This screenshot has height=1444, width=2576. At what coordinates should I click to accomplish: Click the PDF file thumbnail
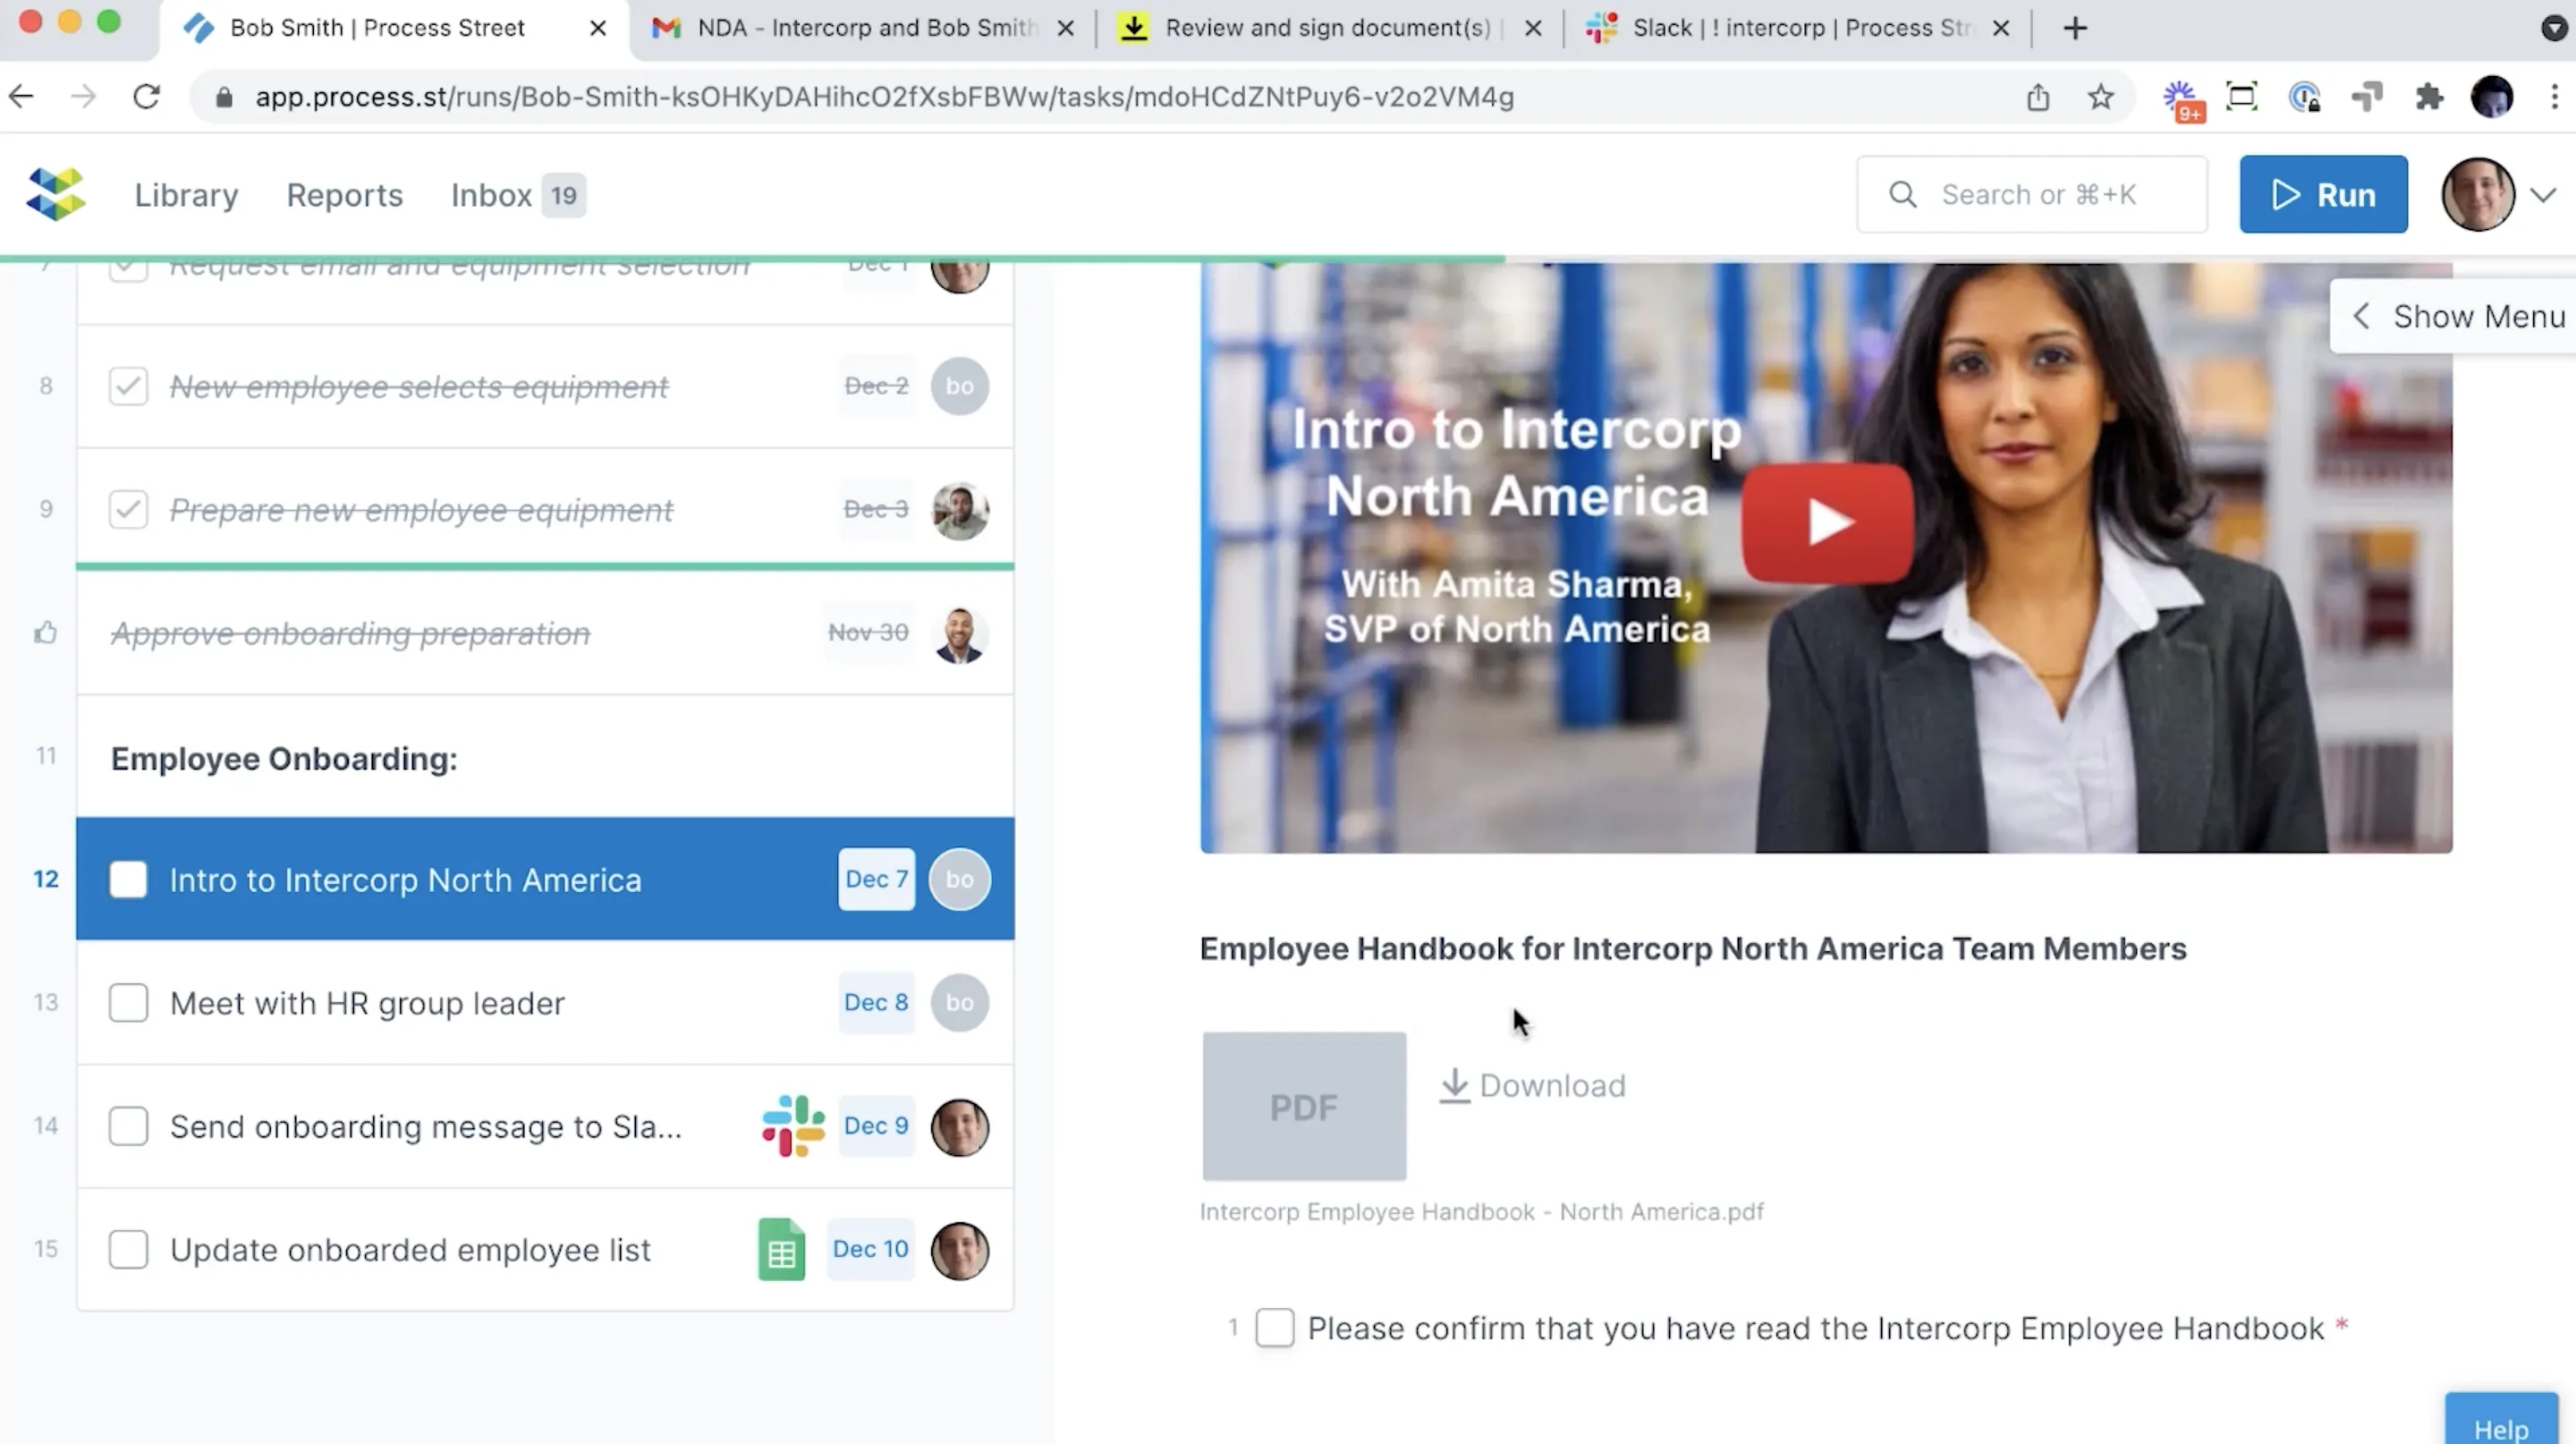[1303, 1106]
